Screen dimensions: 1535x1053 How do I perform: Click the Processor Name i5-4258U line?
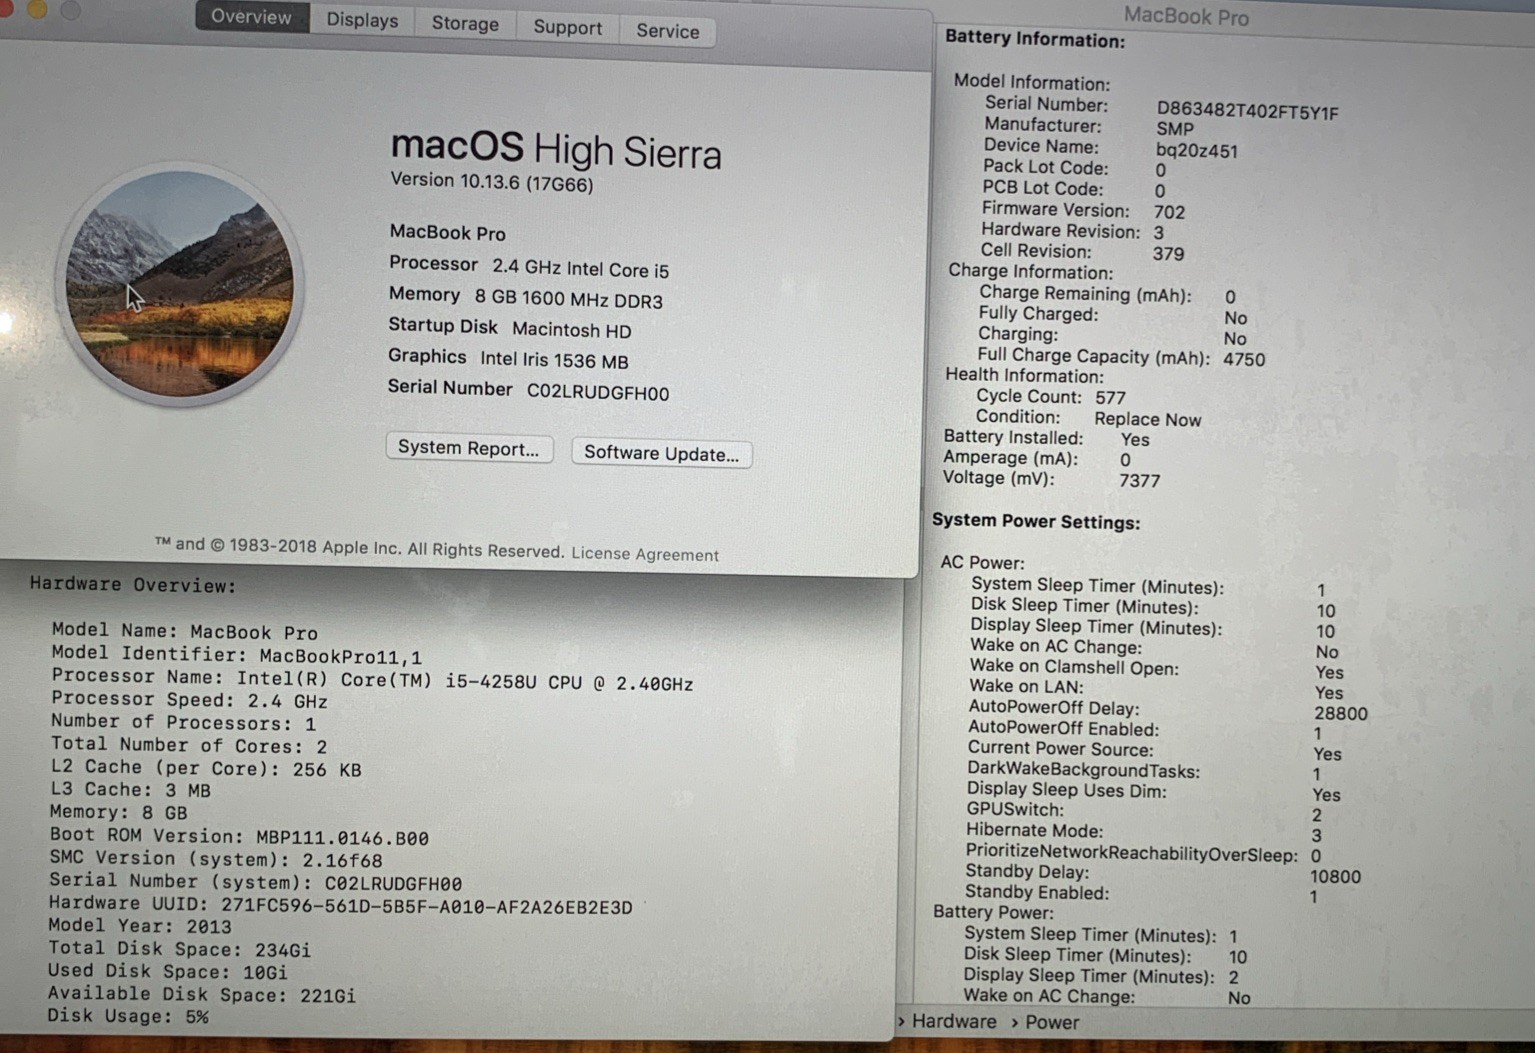(372, 680)
